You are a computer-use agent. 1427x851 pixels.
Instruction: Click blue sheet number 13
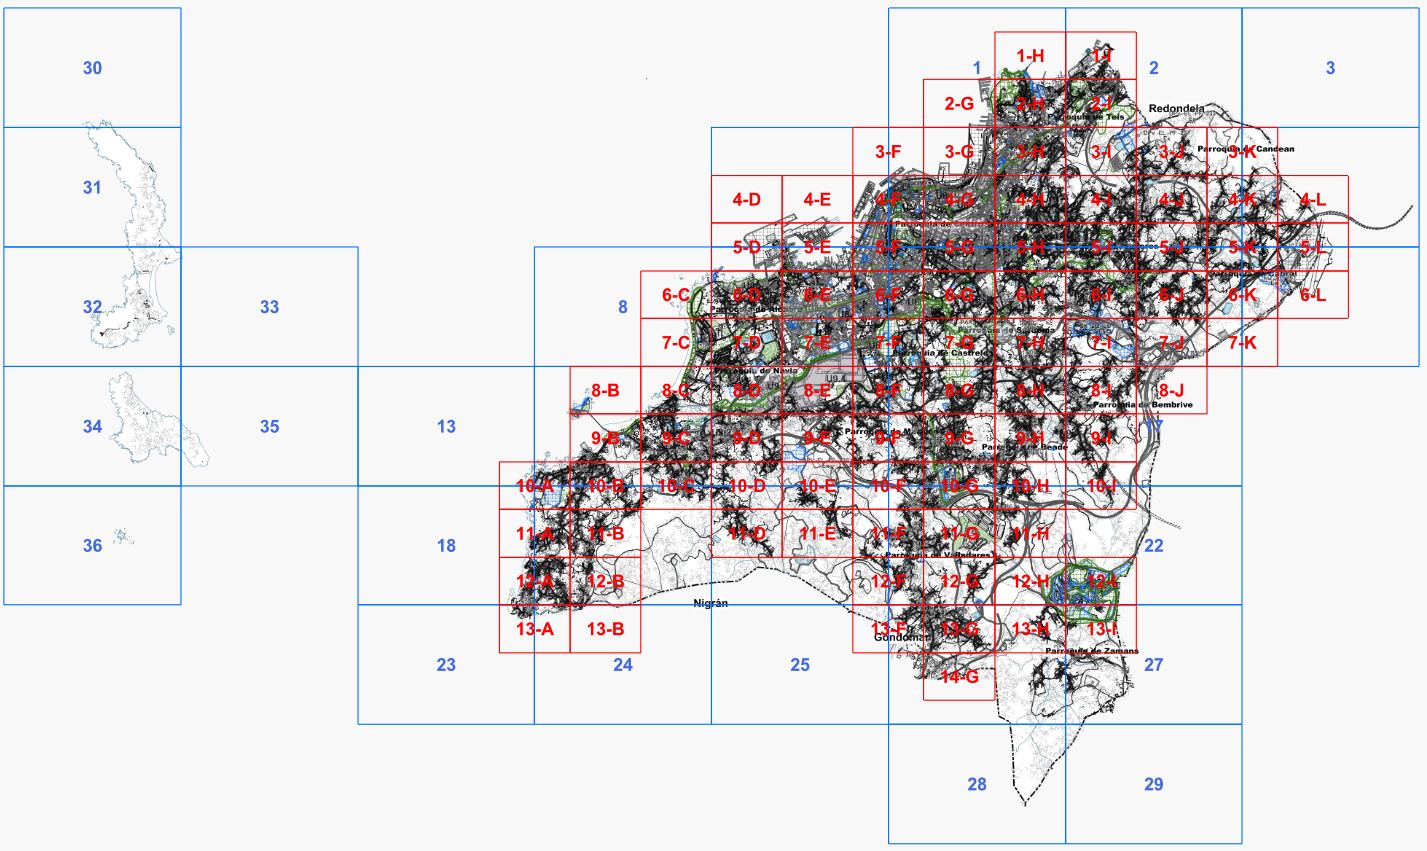[x=446, y=427]
